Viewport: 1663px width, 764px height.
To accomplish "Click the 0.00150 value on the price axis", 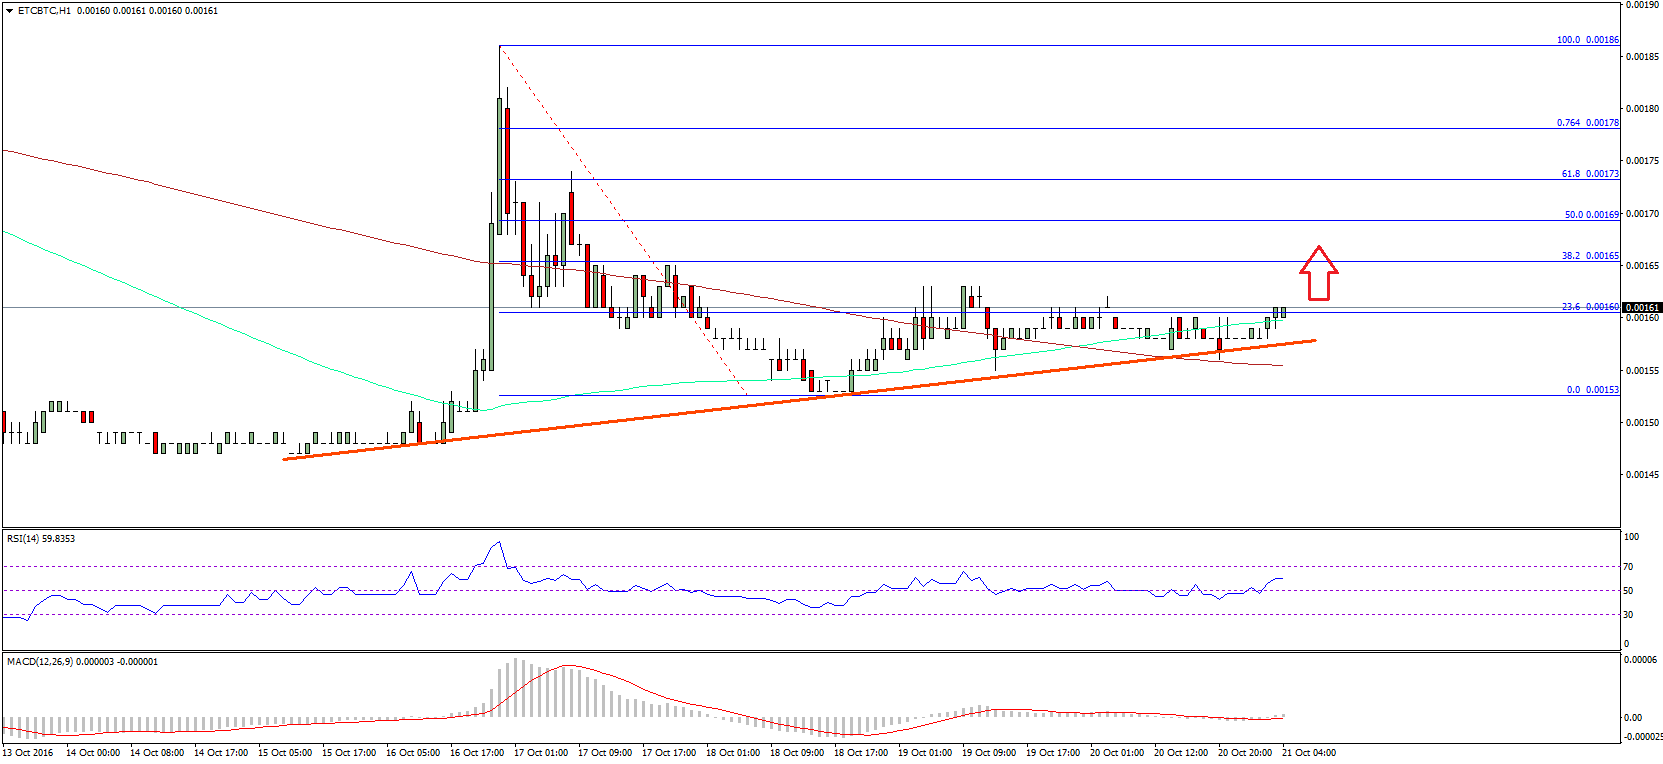I will tap(1643, 423).
